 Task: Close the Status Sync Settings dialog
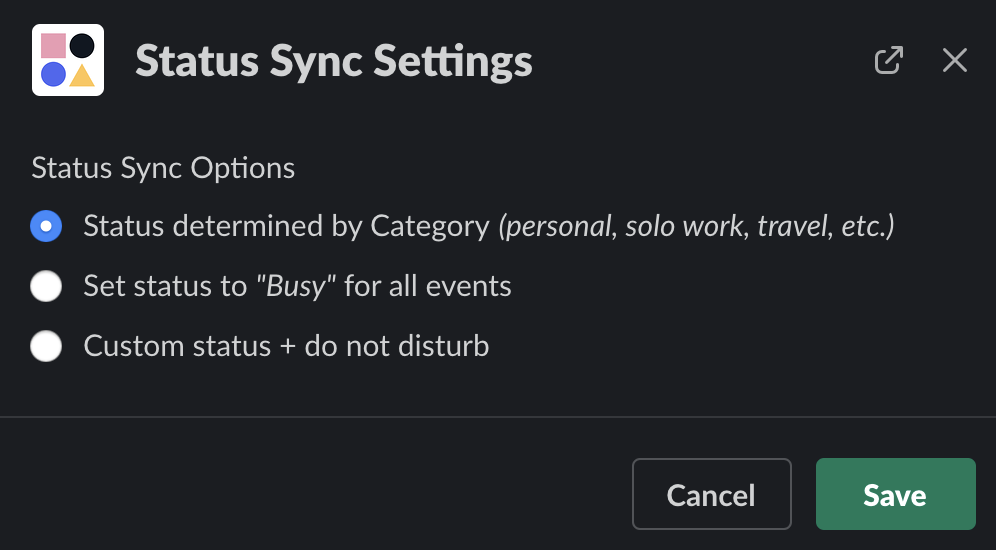click(x=955, y=61)
